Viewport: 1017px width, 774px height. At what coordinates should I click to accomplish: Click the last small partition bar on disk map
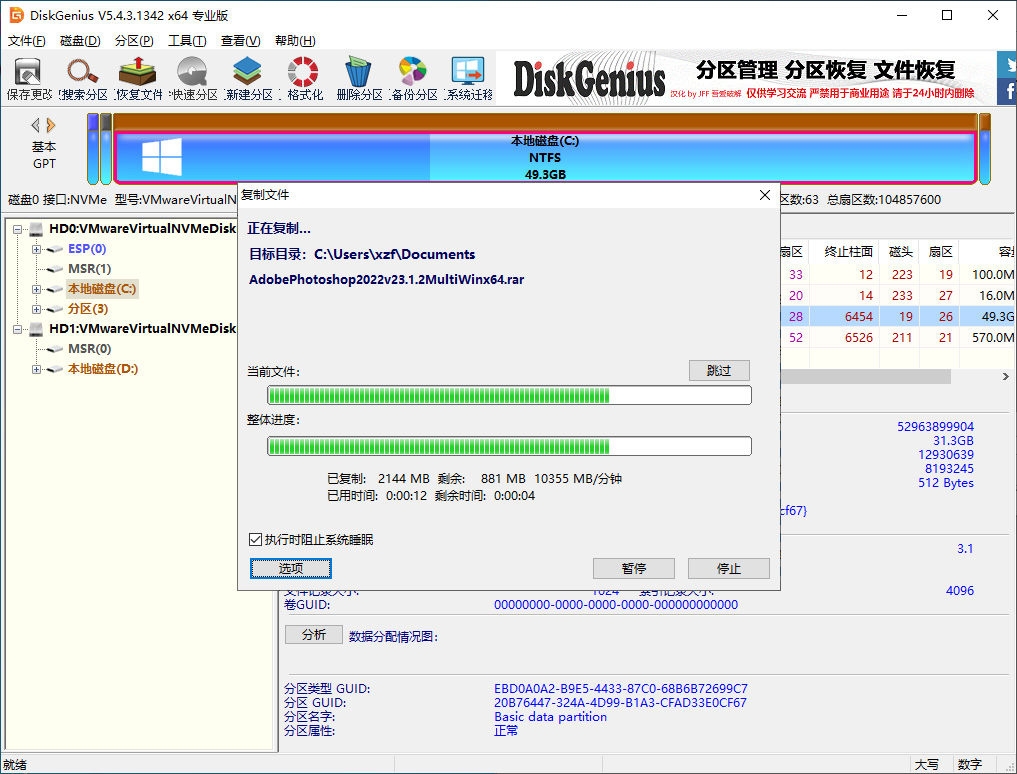pyautogui.click(x=985, y=149)
